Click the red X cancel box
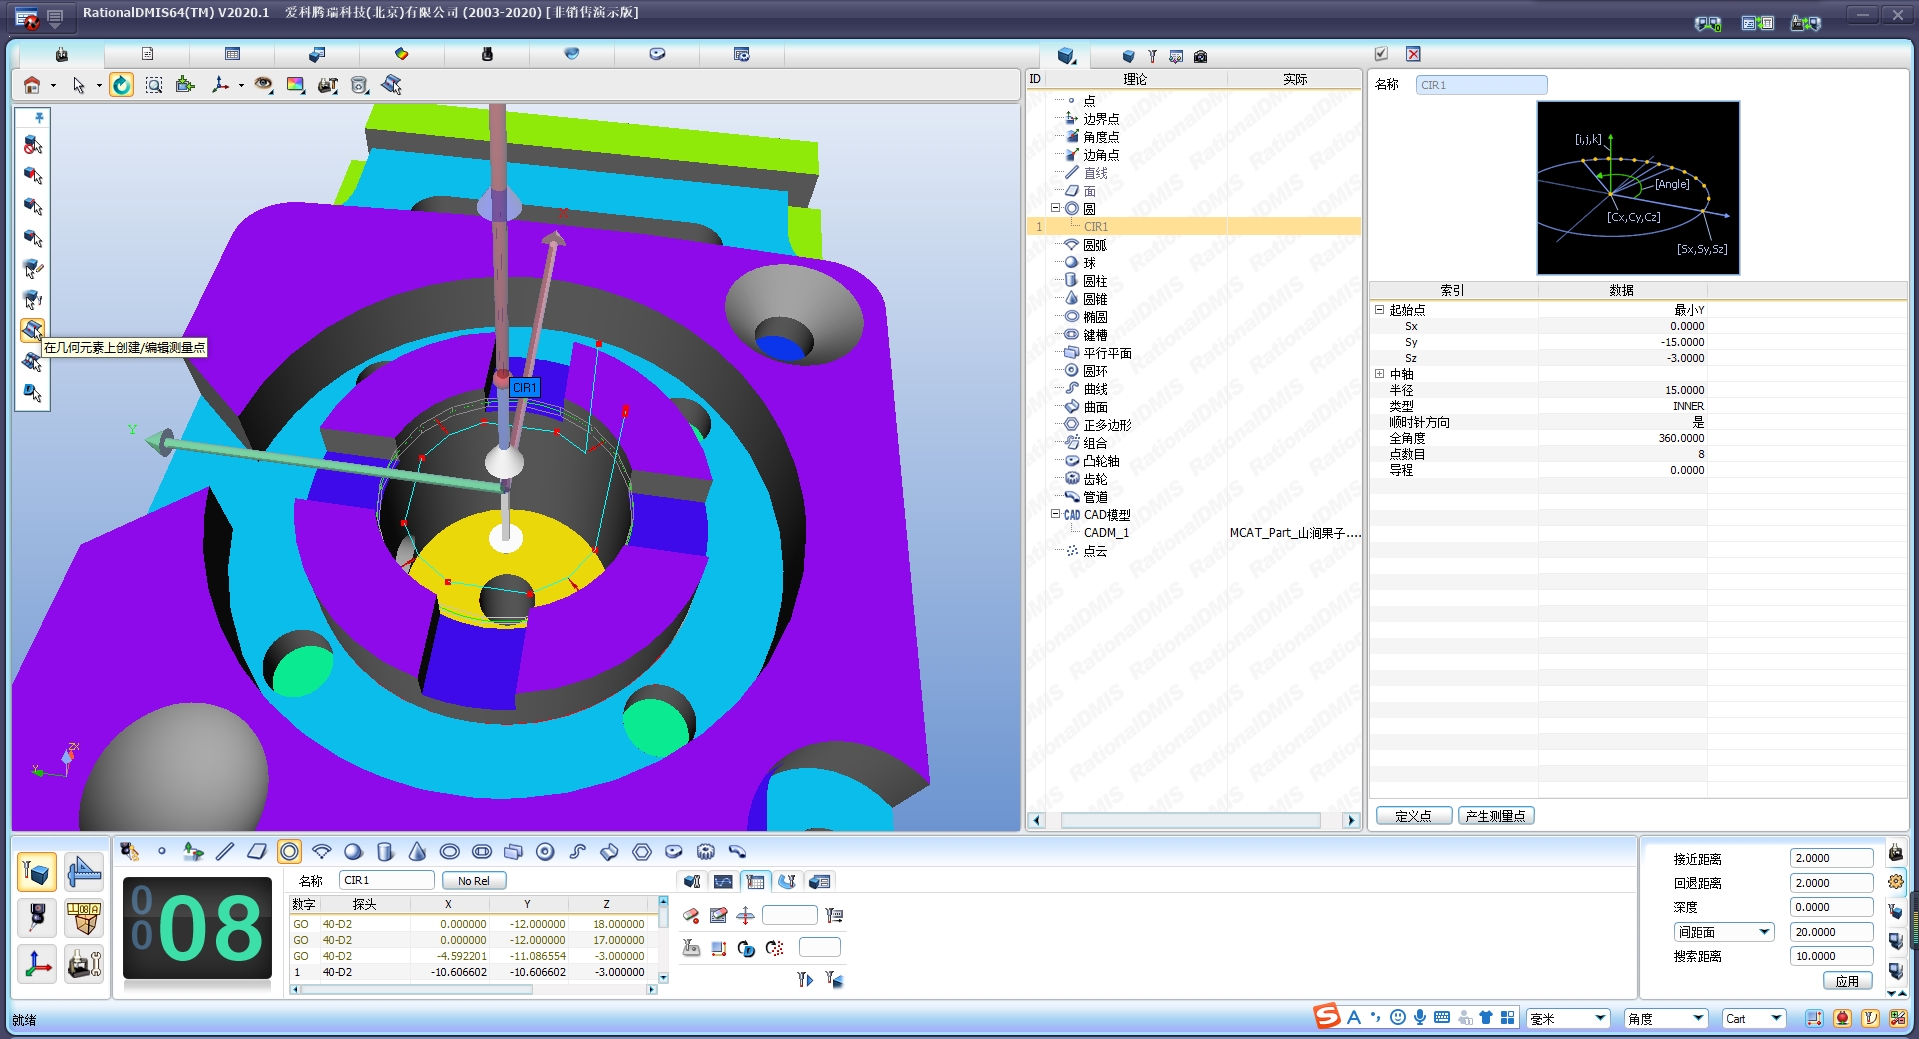Viewport: 1919px width, 1039px height. [1413, 54]
